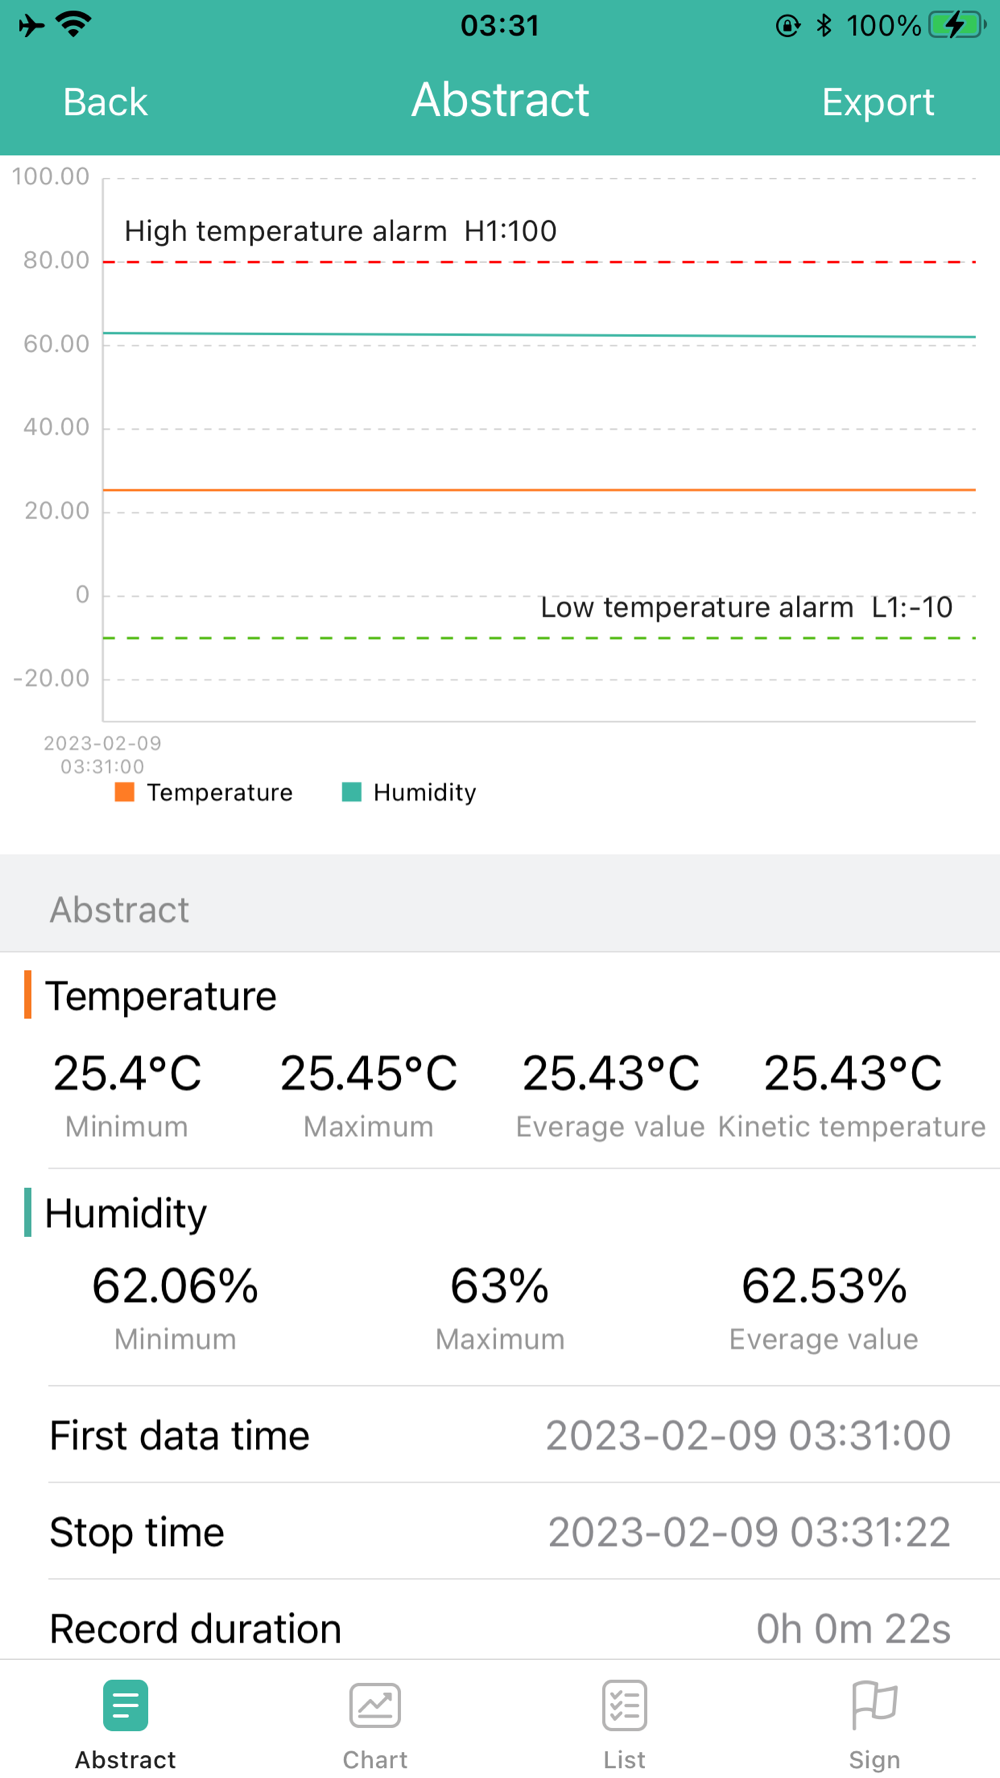
Task: Tap the Kinetic temperature value
Action: [852, 1074]
